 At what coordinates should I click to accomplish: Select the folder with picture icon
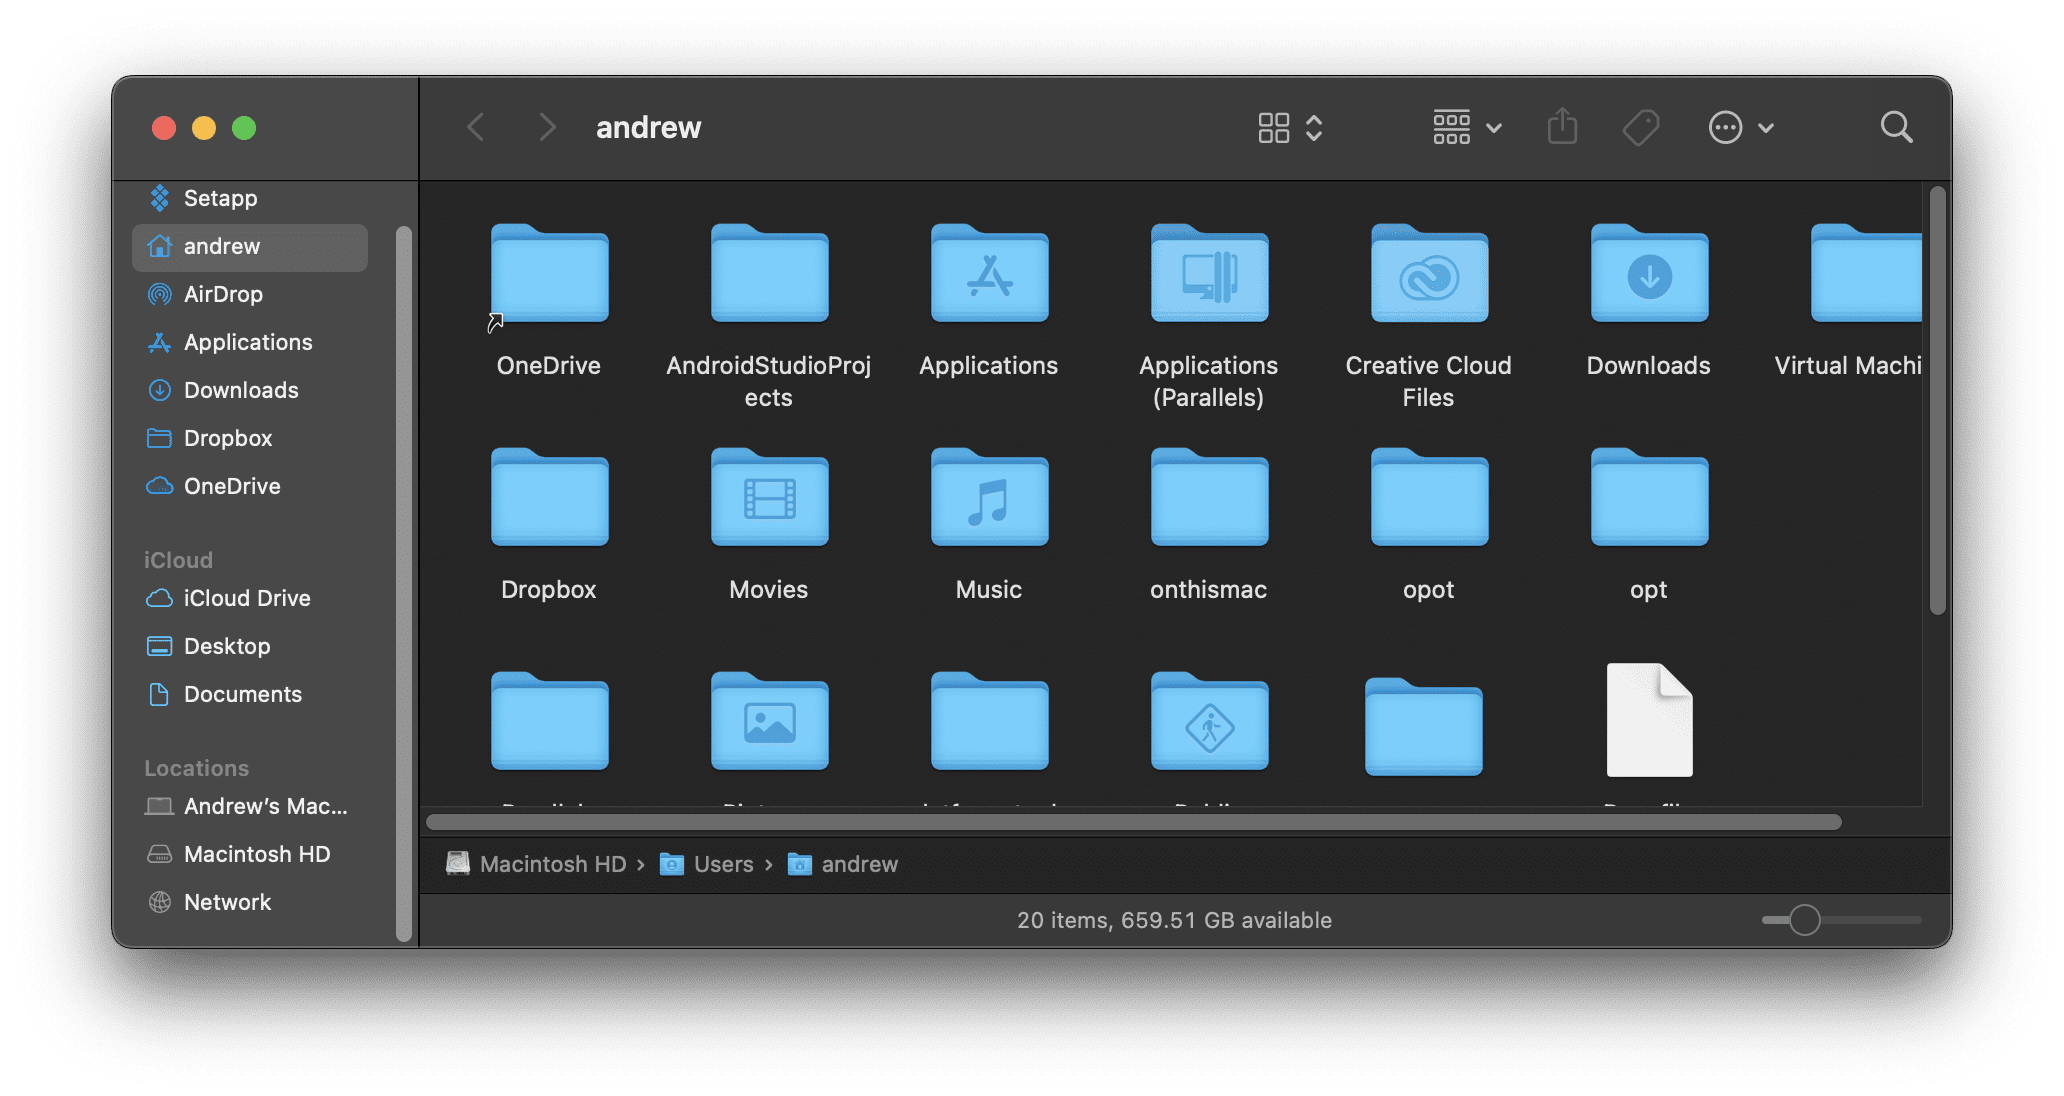(769, 721)
